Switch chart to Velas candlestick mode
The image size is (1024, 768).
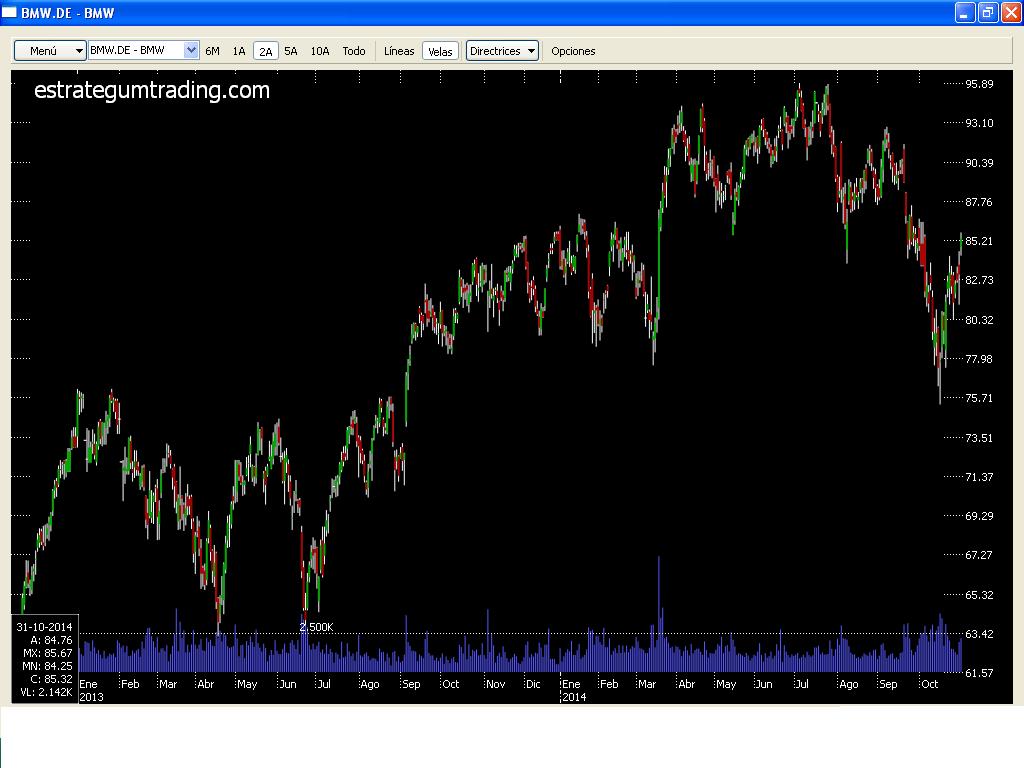pos(440,51)
